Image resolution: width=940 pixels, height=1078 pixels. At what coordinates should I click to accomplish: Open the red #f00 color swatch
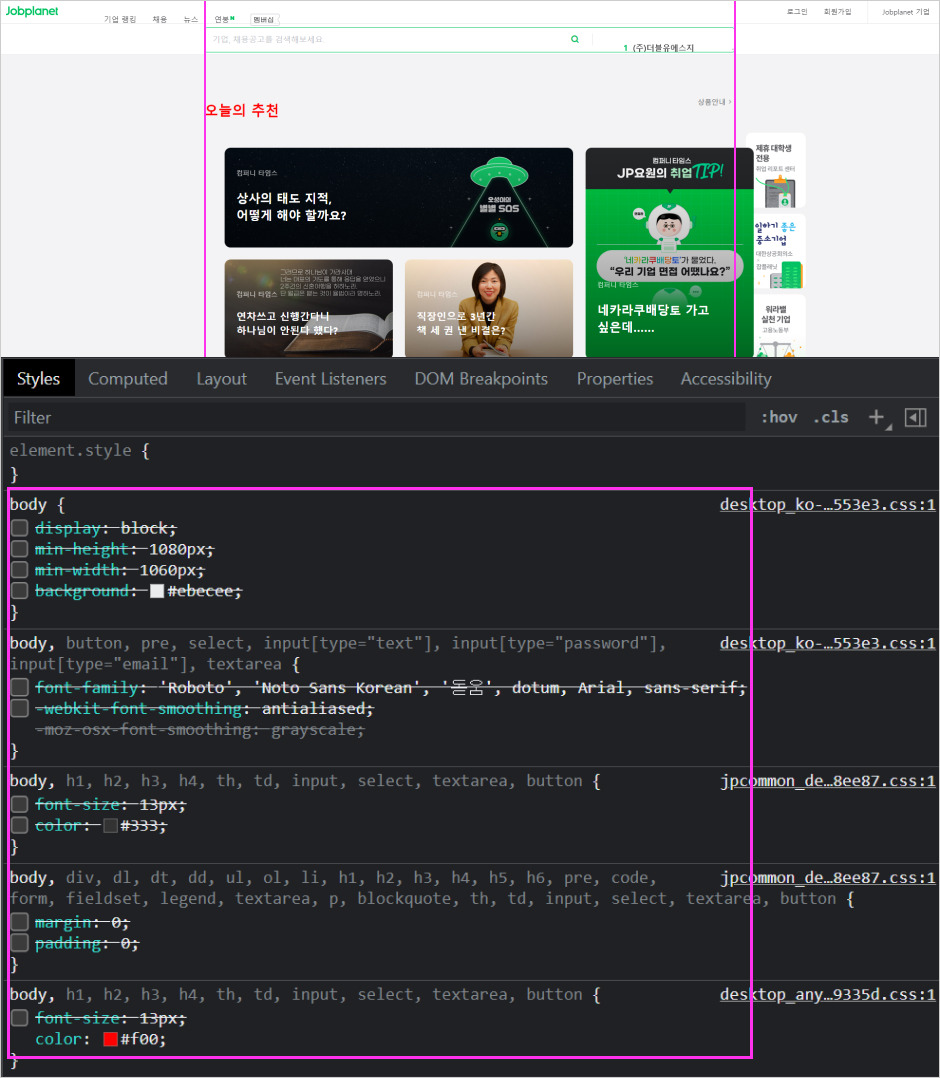[x=110, y=1039]
